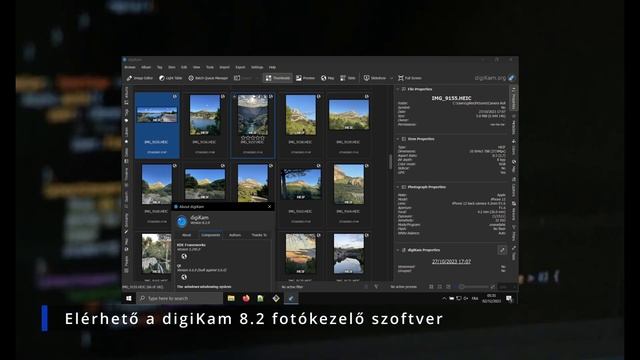The image size is (640, 360).
Task: Click the edit button in digiKam Properties
Action: (502, 250)
